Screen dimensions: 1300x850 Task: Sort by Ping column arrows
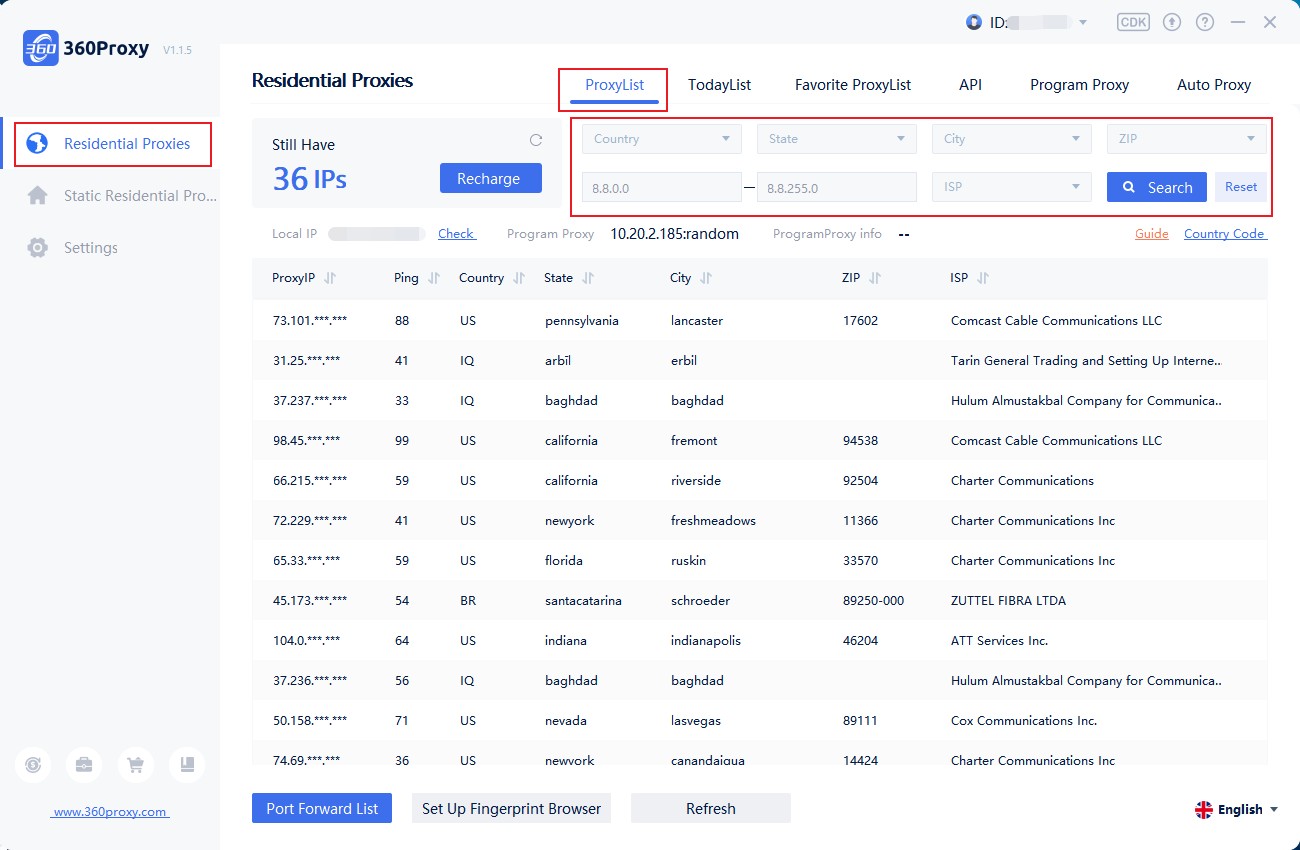[x=433, y=278]
